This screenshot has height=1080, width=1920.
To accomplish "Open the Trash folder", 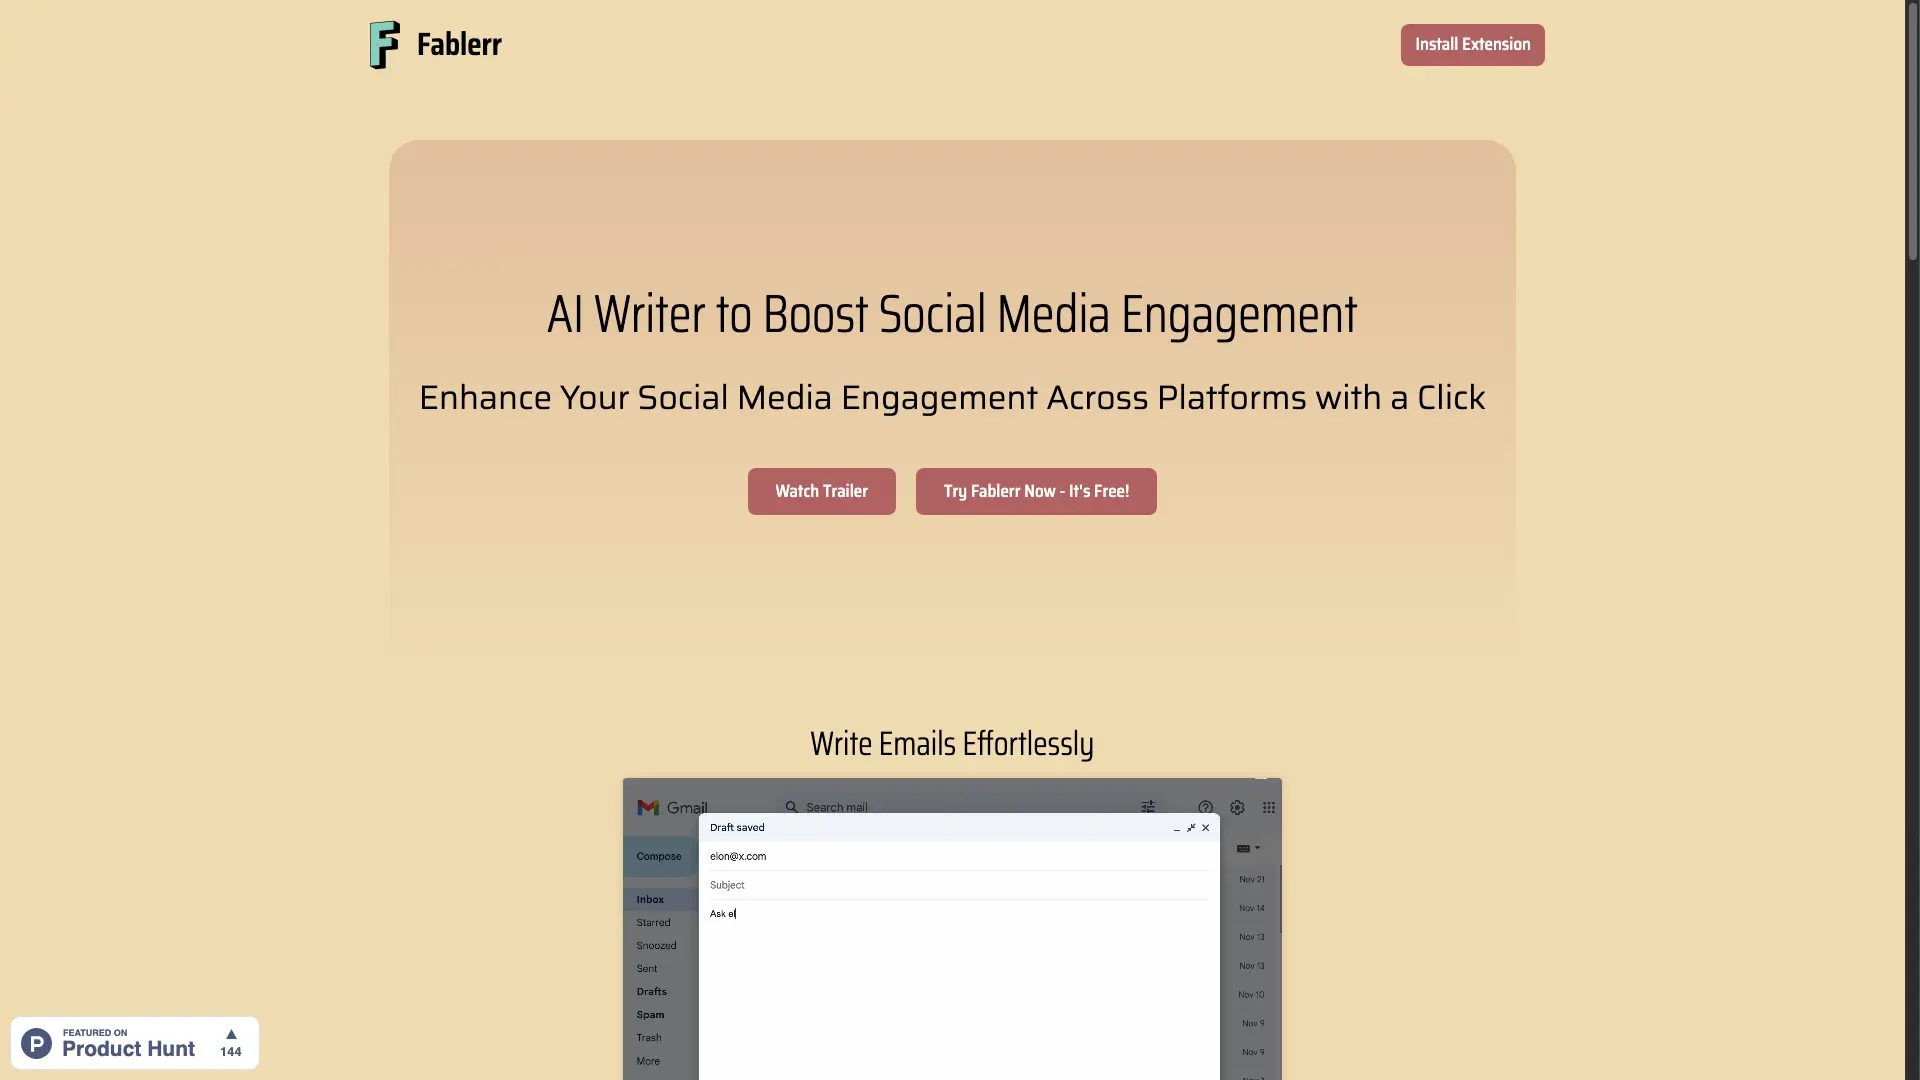I will [x=649, y=1037].
